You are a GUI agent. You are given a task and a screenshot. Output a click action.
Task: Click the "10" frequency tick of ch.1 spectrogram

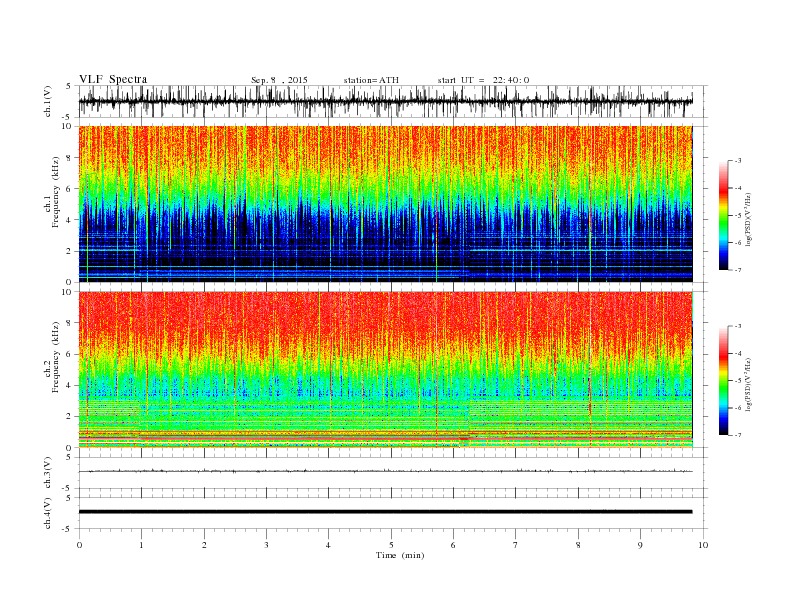coord(67,126)
